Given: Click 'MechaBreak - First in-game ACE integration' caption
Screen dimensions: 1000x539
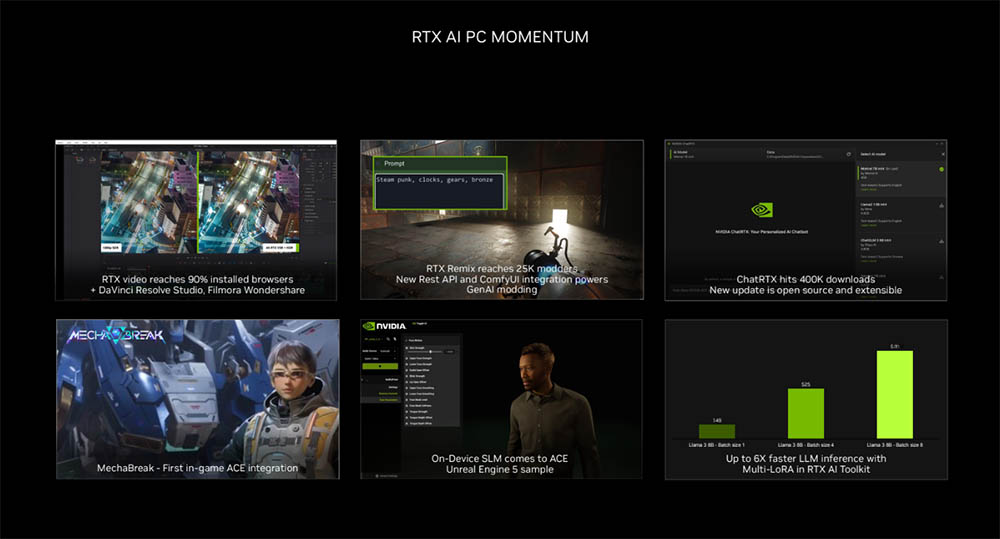Looking at the screenshot, I should 198,468.
